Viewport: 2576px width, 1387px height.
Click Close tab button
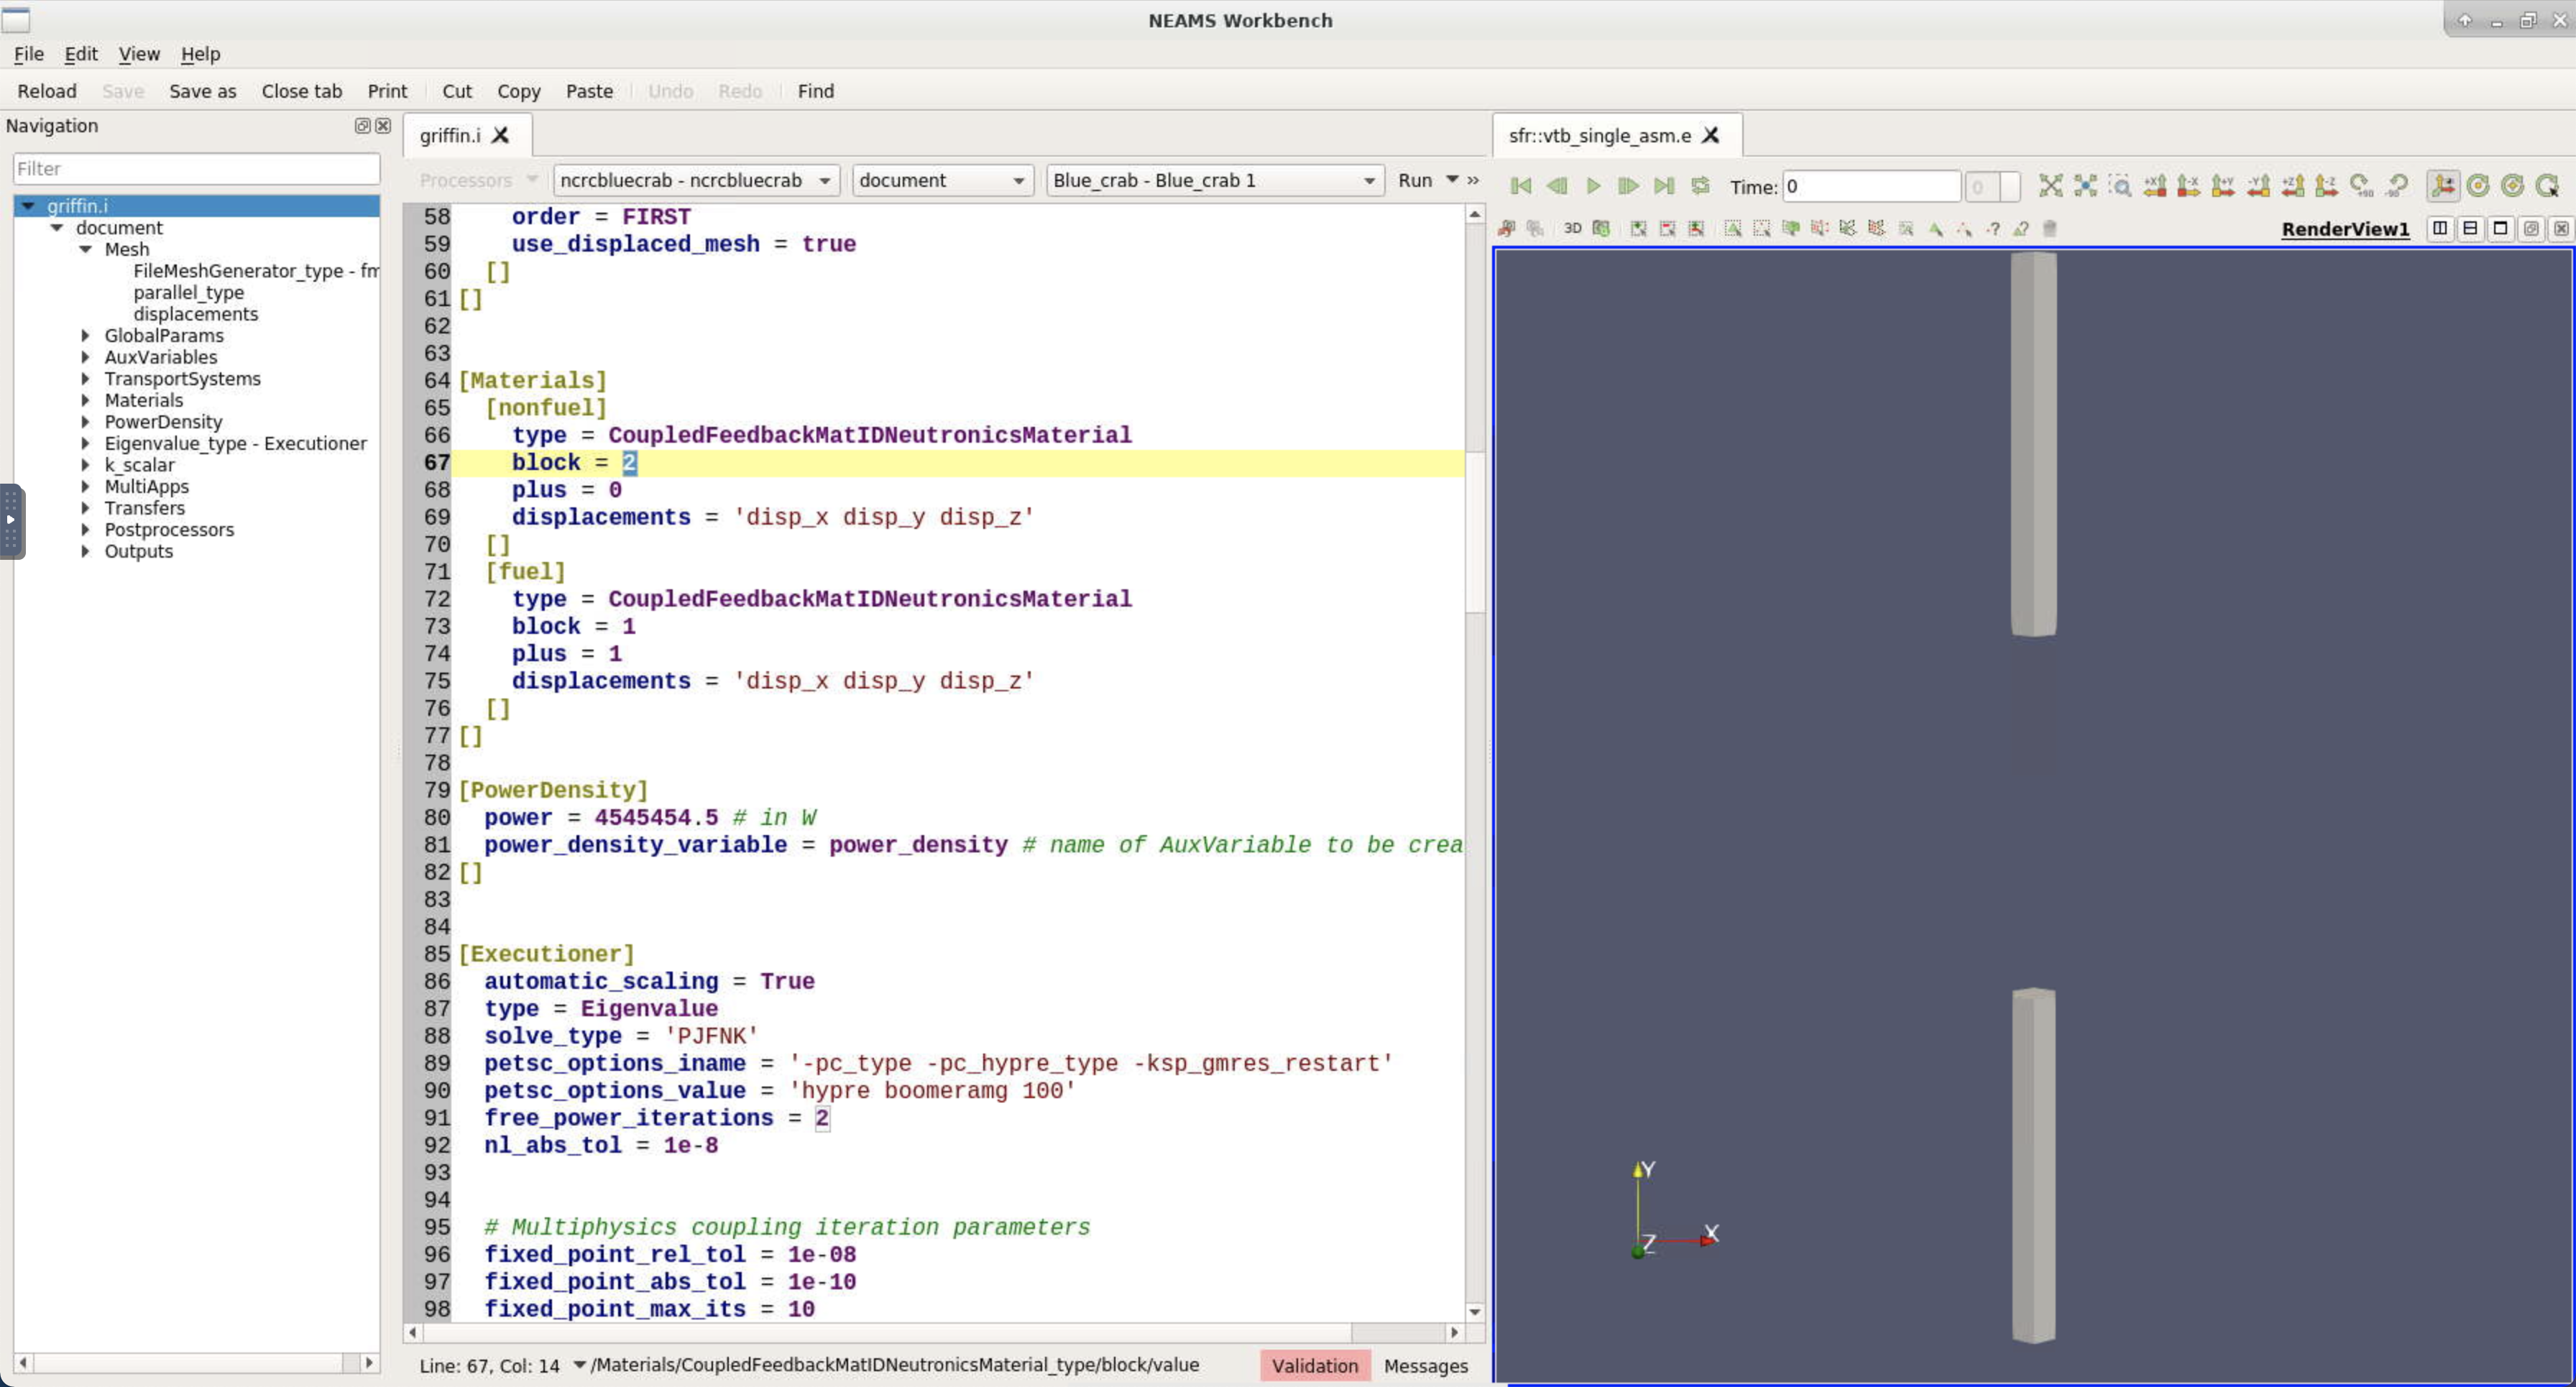click(x=302, y=91)
